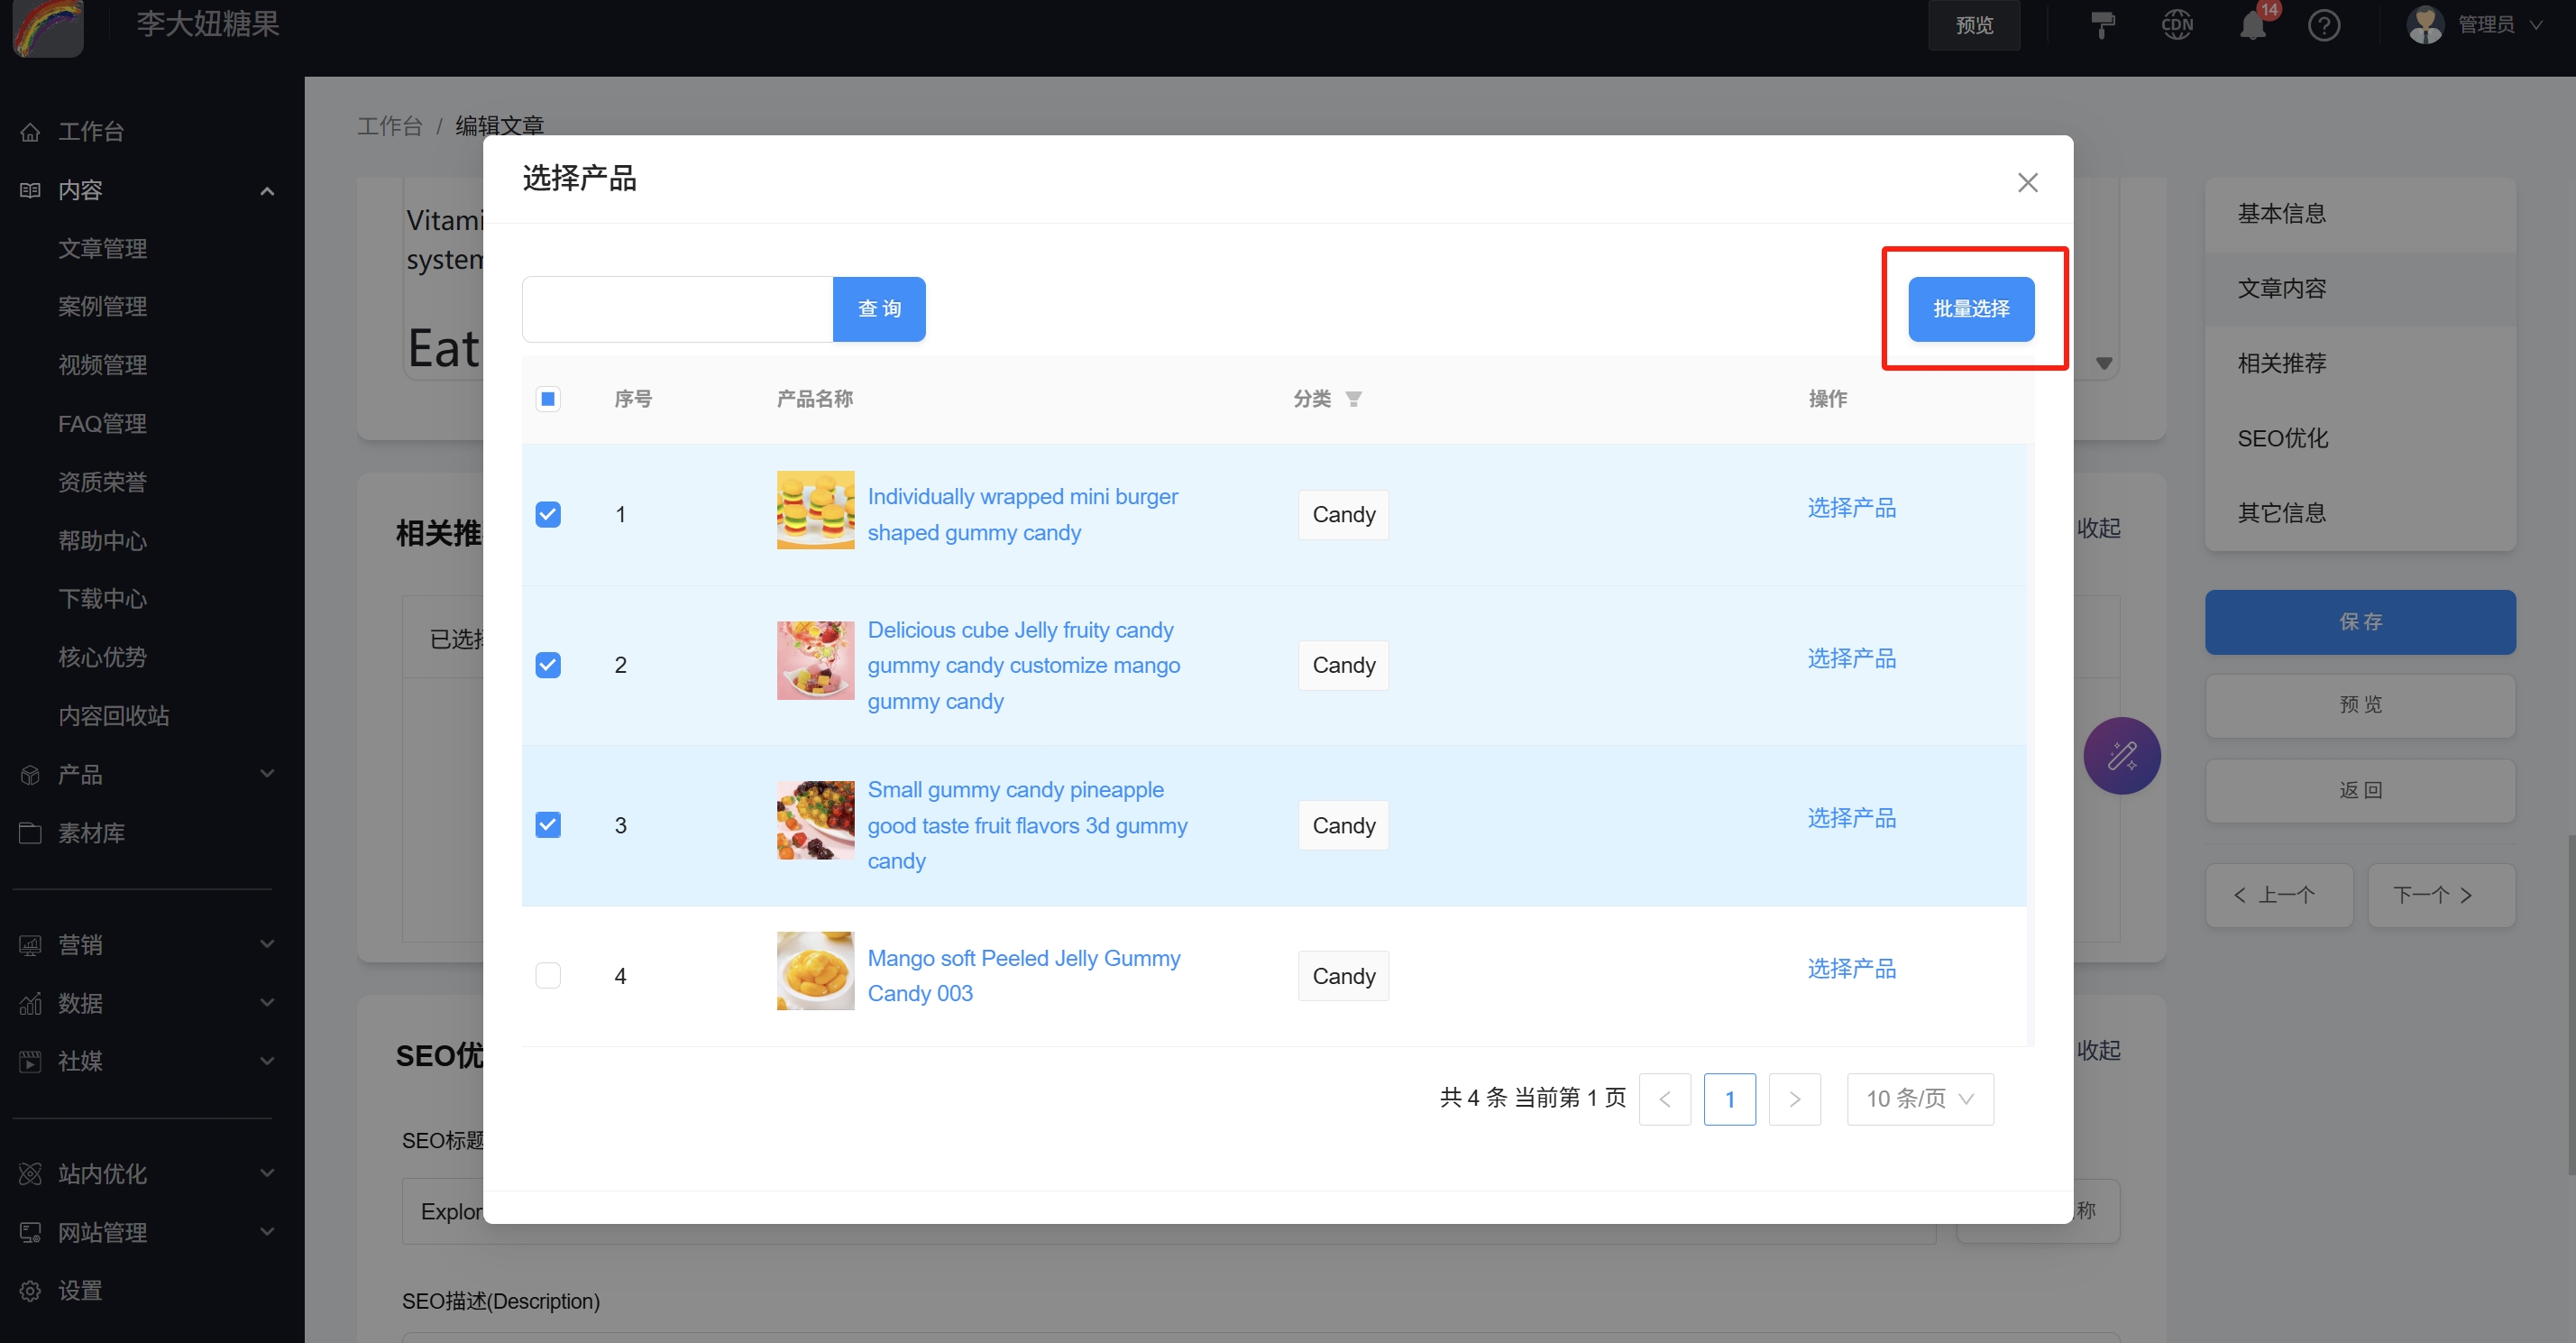Open the 10 条/页 page size dropdown
2576x1343 pixels.
[1919, 1098]
